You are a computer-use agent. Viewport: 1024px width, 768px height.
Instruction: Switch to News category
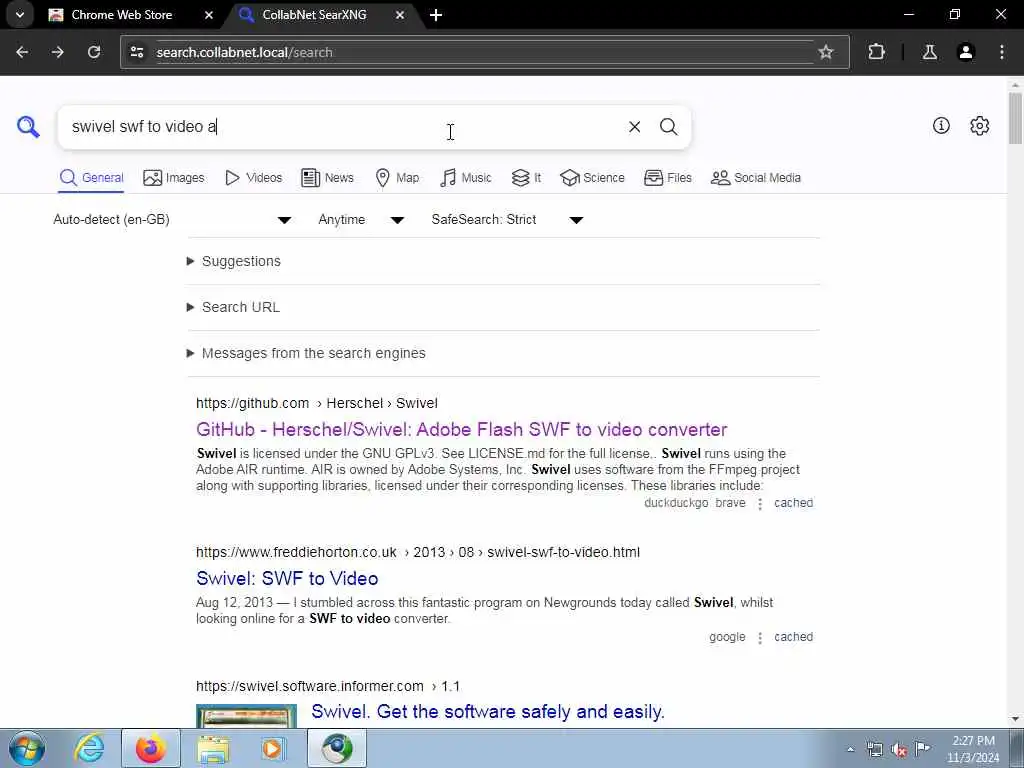[327, 178]
